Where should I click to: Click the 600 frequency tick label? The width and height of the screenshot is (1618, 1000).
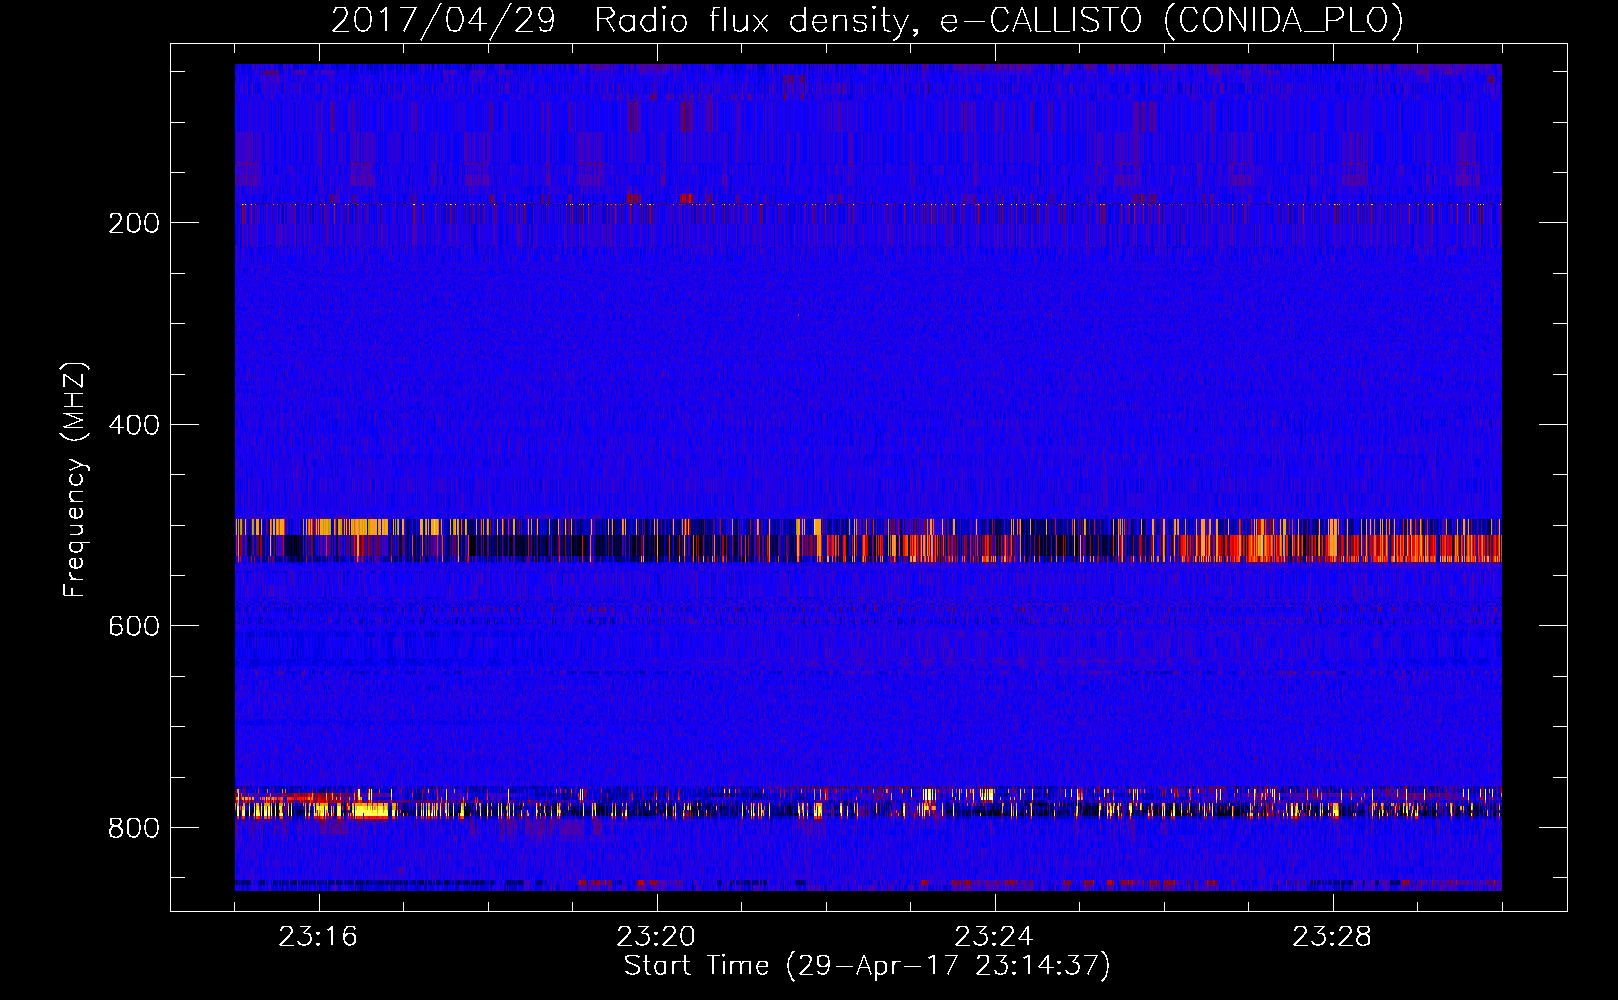click(x=134, y=626)
